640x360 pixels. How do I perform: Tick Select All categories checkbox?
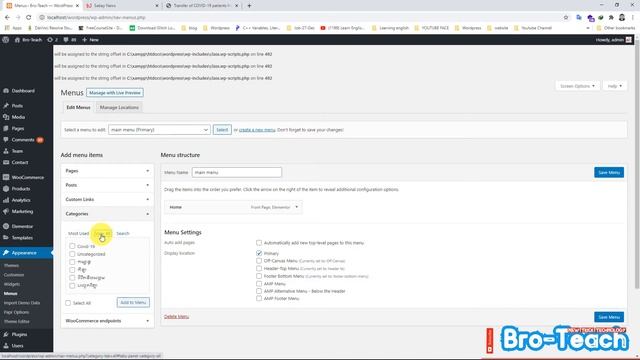pyautogui.click(x=68, y=303)
